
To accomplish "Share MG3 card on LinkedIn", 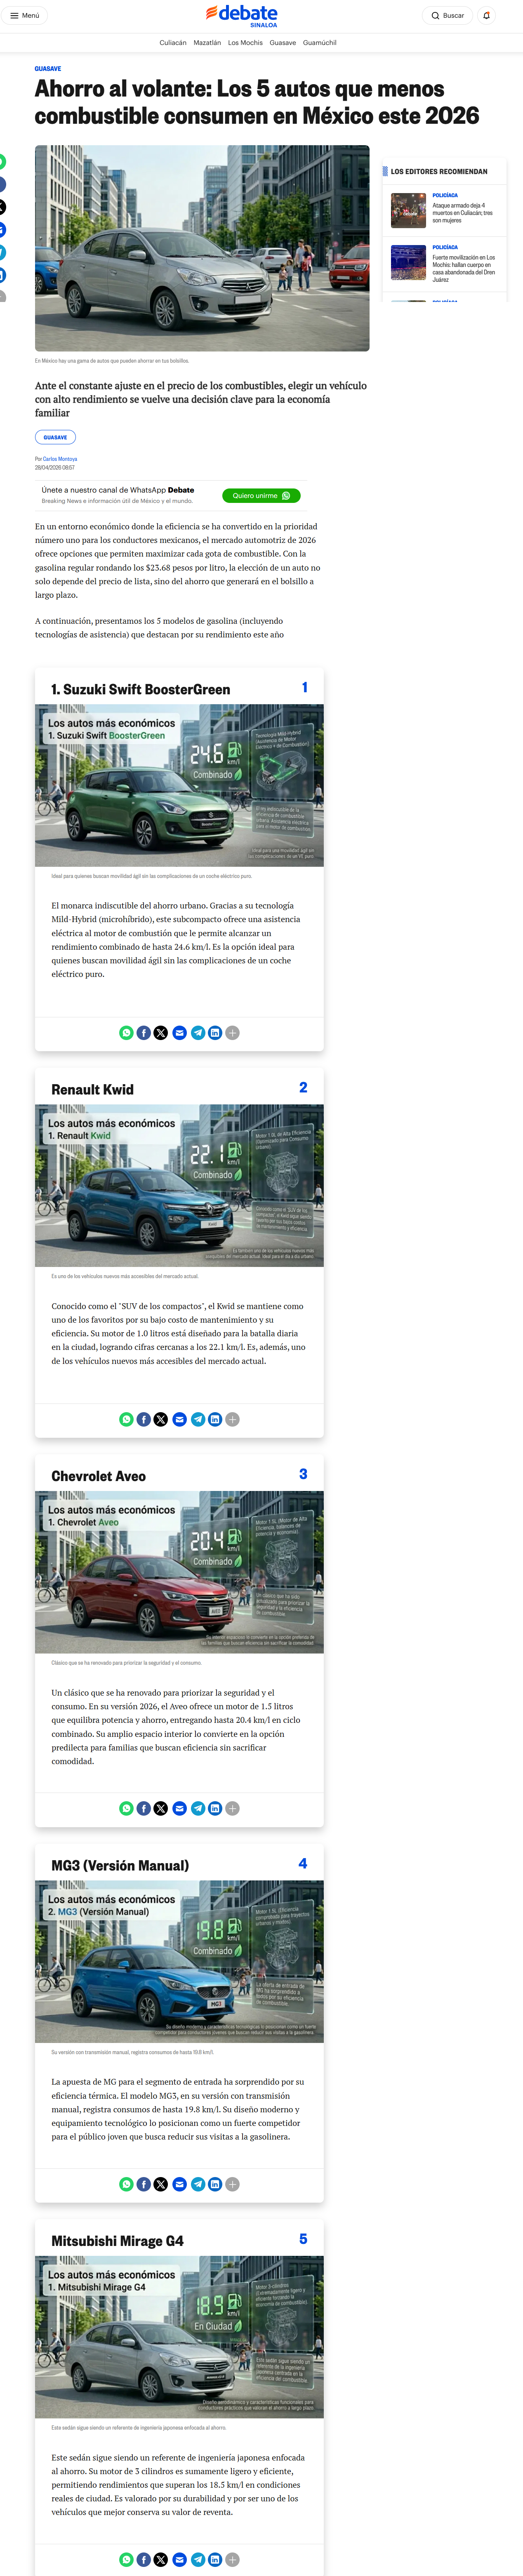I will point(215,2184).
